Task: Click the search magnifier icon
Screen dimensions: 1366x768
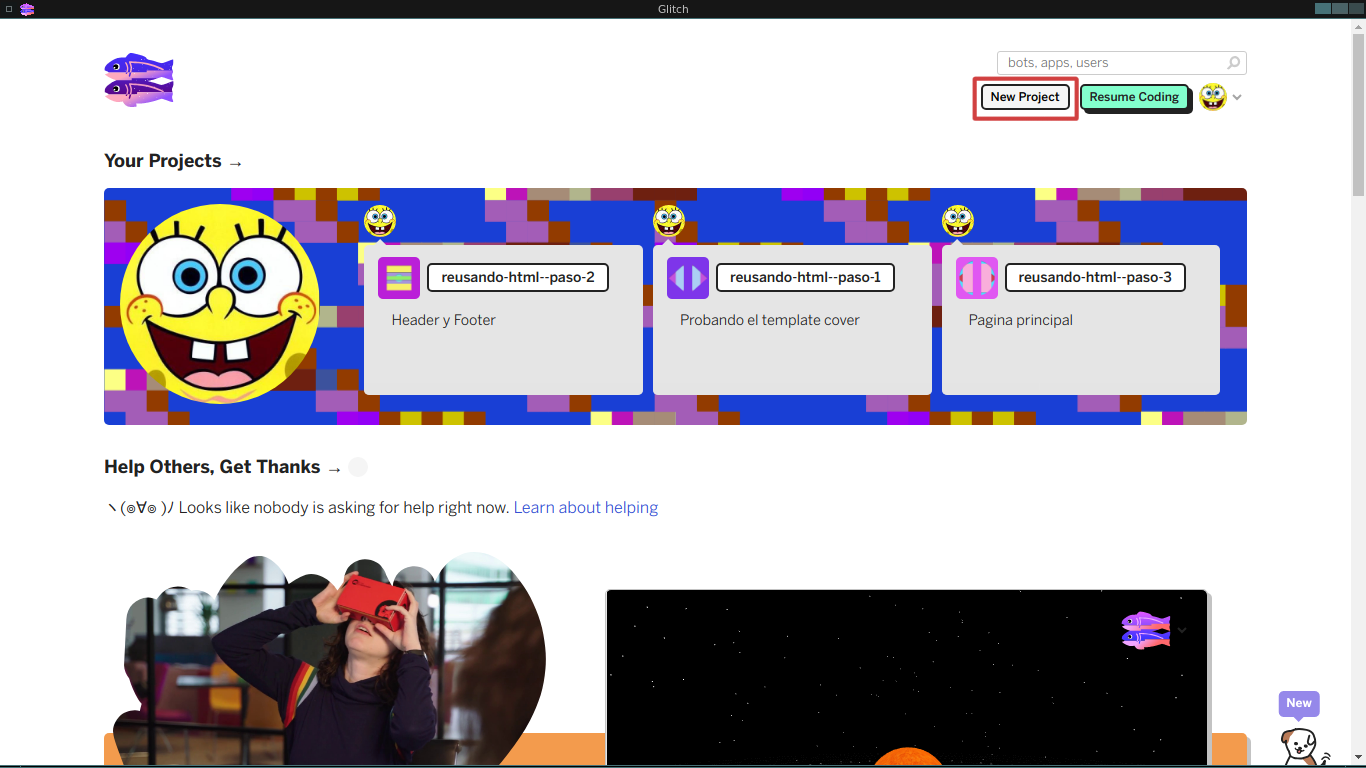Action: pos(1234,63)
